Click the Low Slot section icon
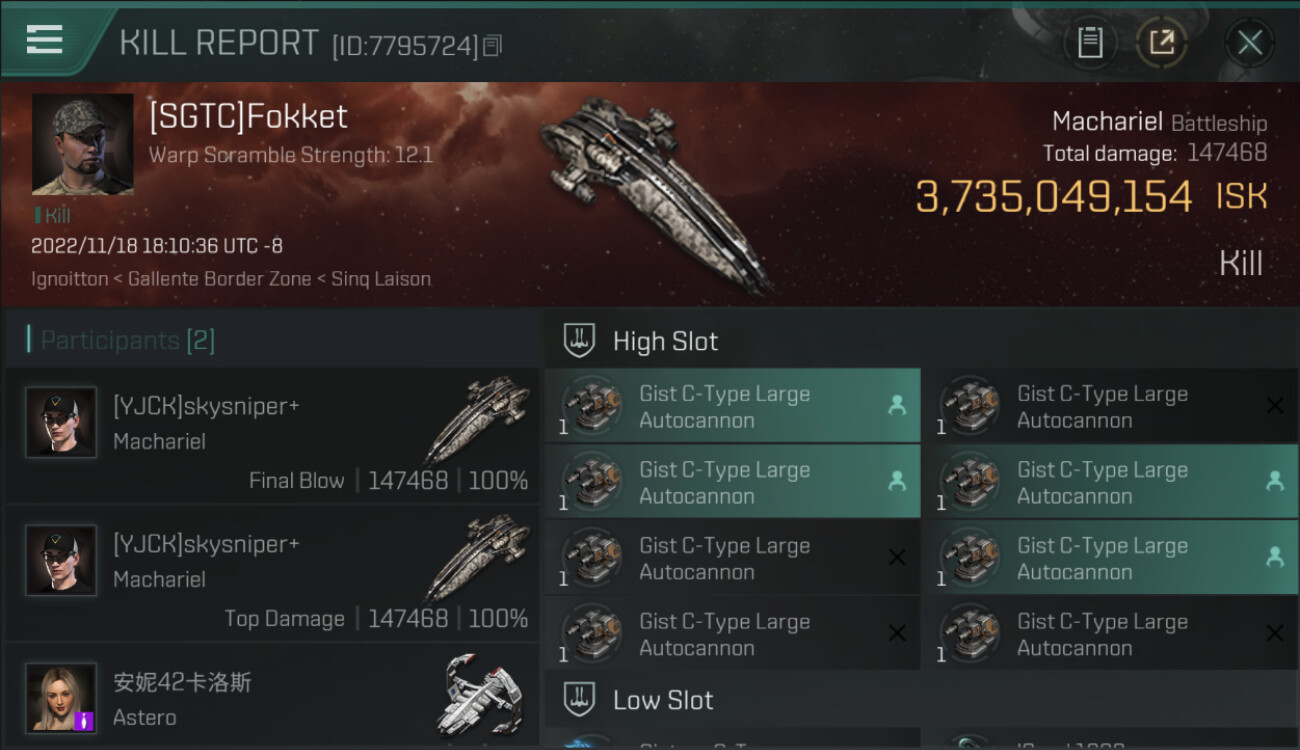The height and width of the screenshot is (750, 1300). click(x=580, y=699)
